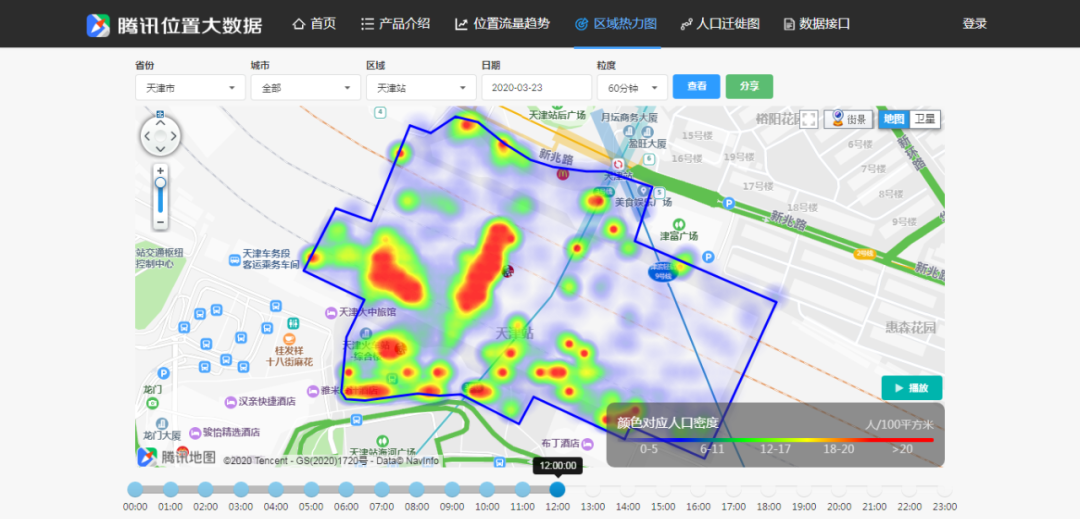Select the 15:00 timeline marker
1080x519 pixels.
click(663, 489)
